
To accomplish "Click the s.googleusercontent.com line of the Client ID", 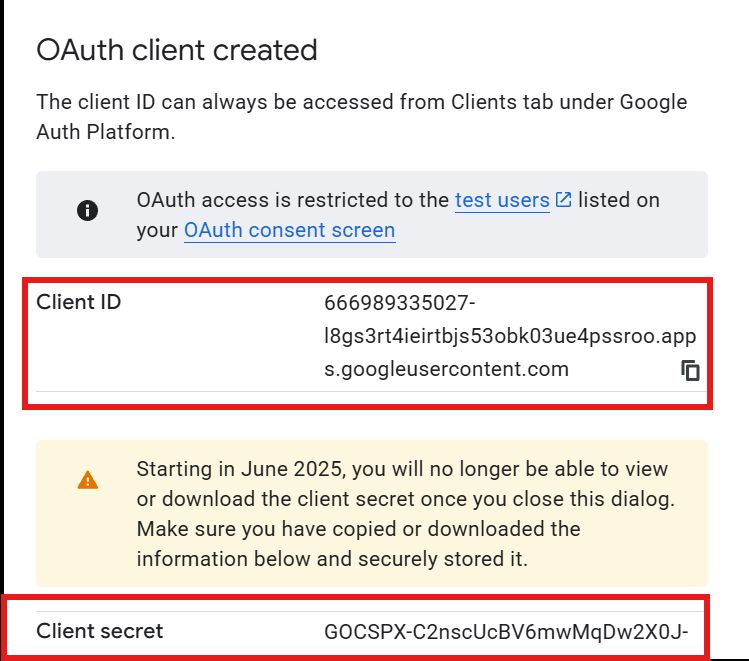I will (x=446, y=369).
